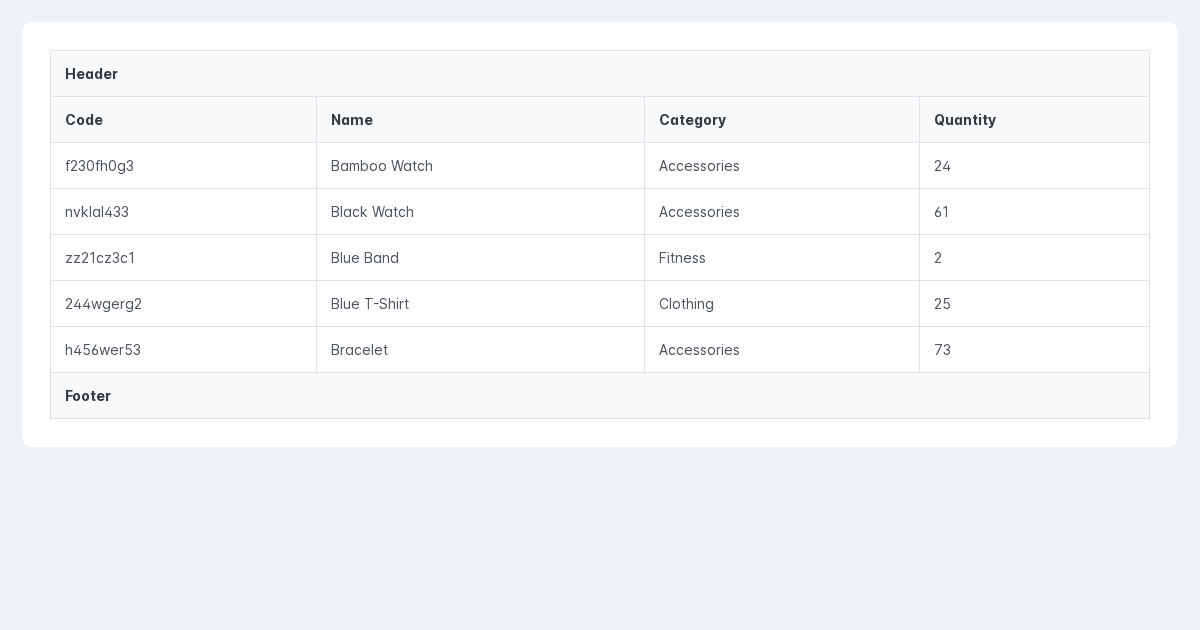The image size is (1200, 630).
Task: Click the quantity 2 cell
Action: coord(938,258)
